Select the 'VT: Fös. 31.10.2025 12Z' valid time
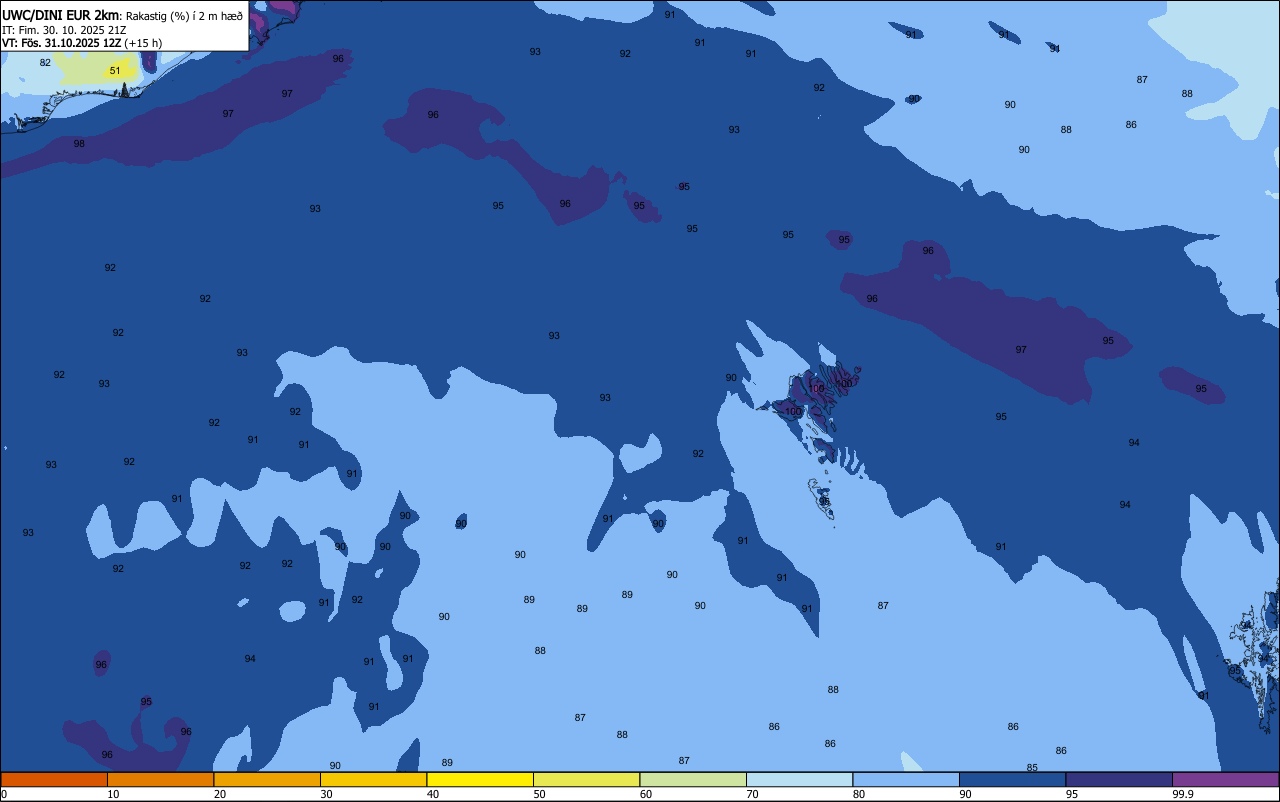Image resolution: width=1280 pixels, height=802 pixels. [62, 43]
